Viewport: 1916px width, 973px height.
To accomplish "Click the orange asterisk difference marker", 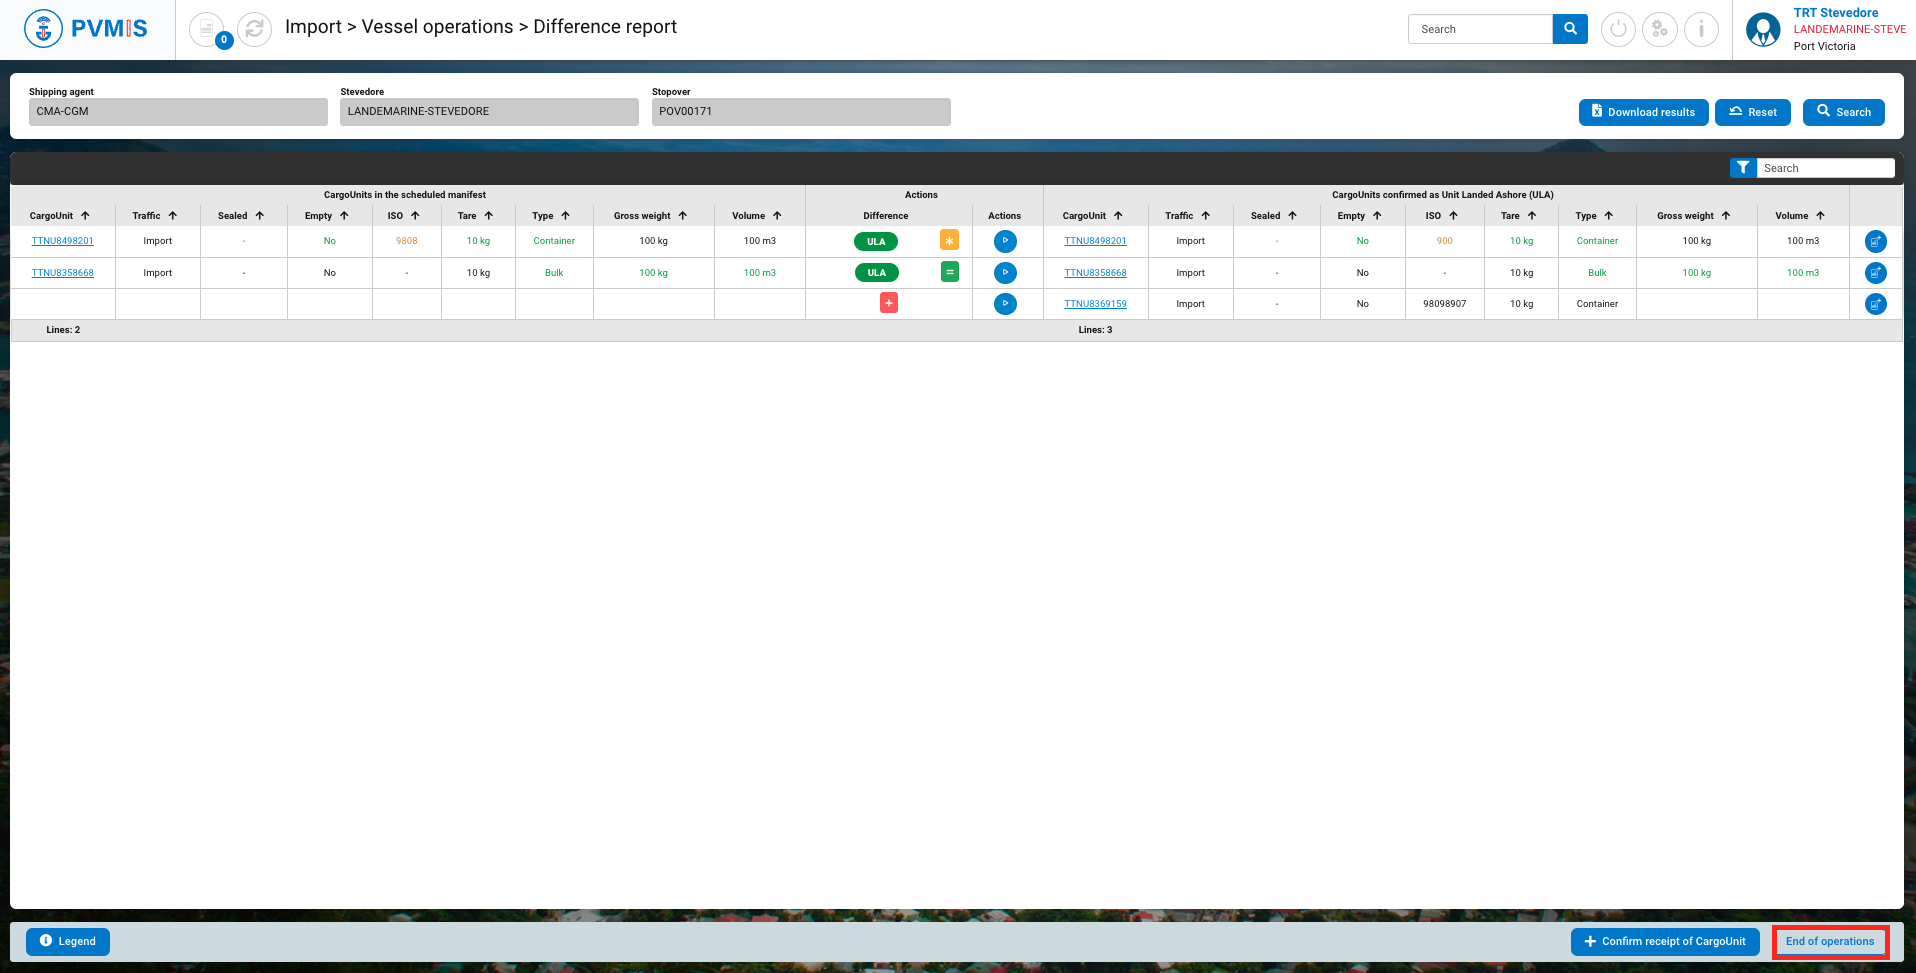I will (x=949, y=240).
